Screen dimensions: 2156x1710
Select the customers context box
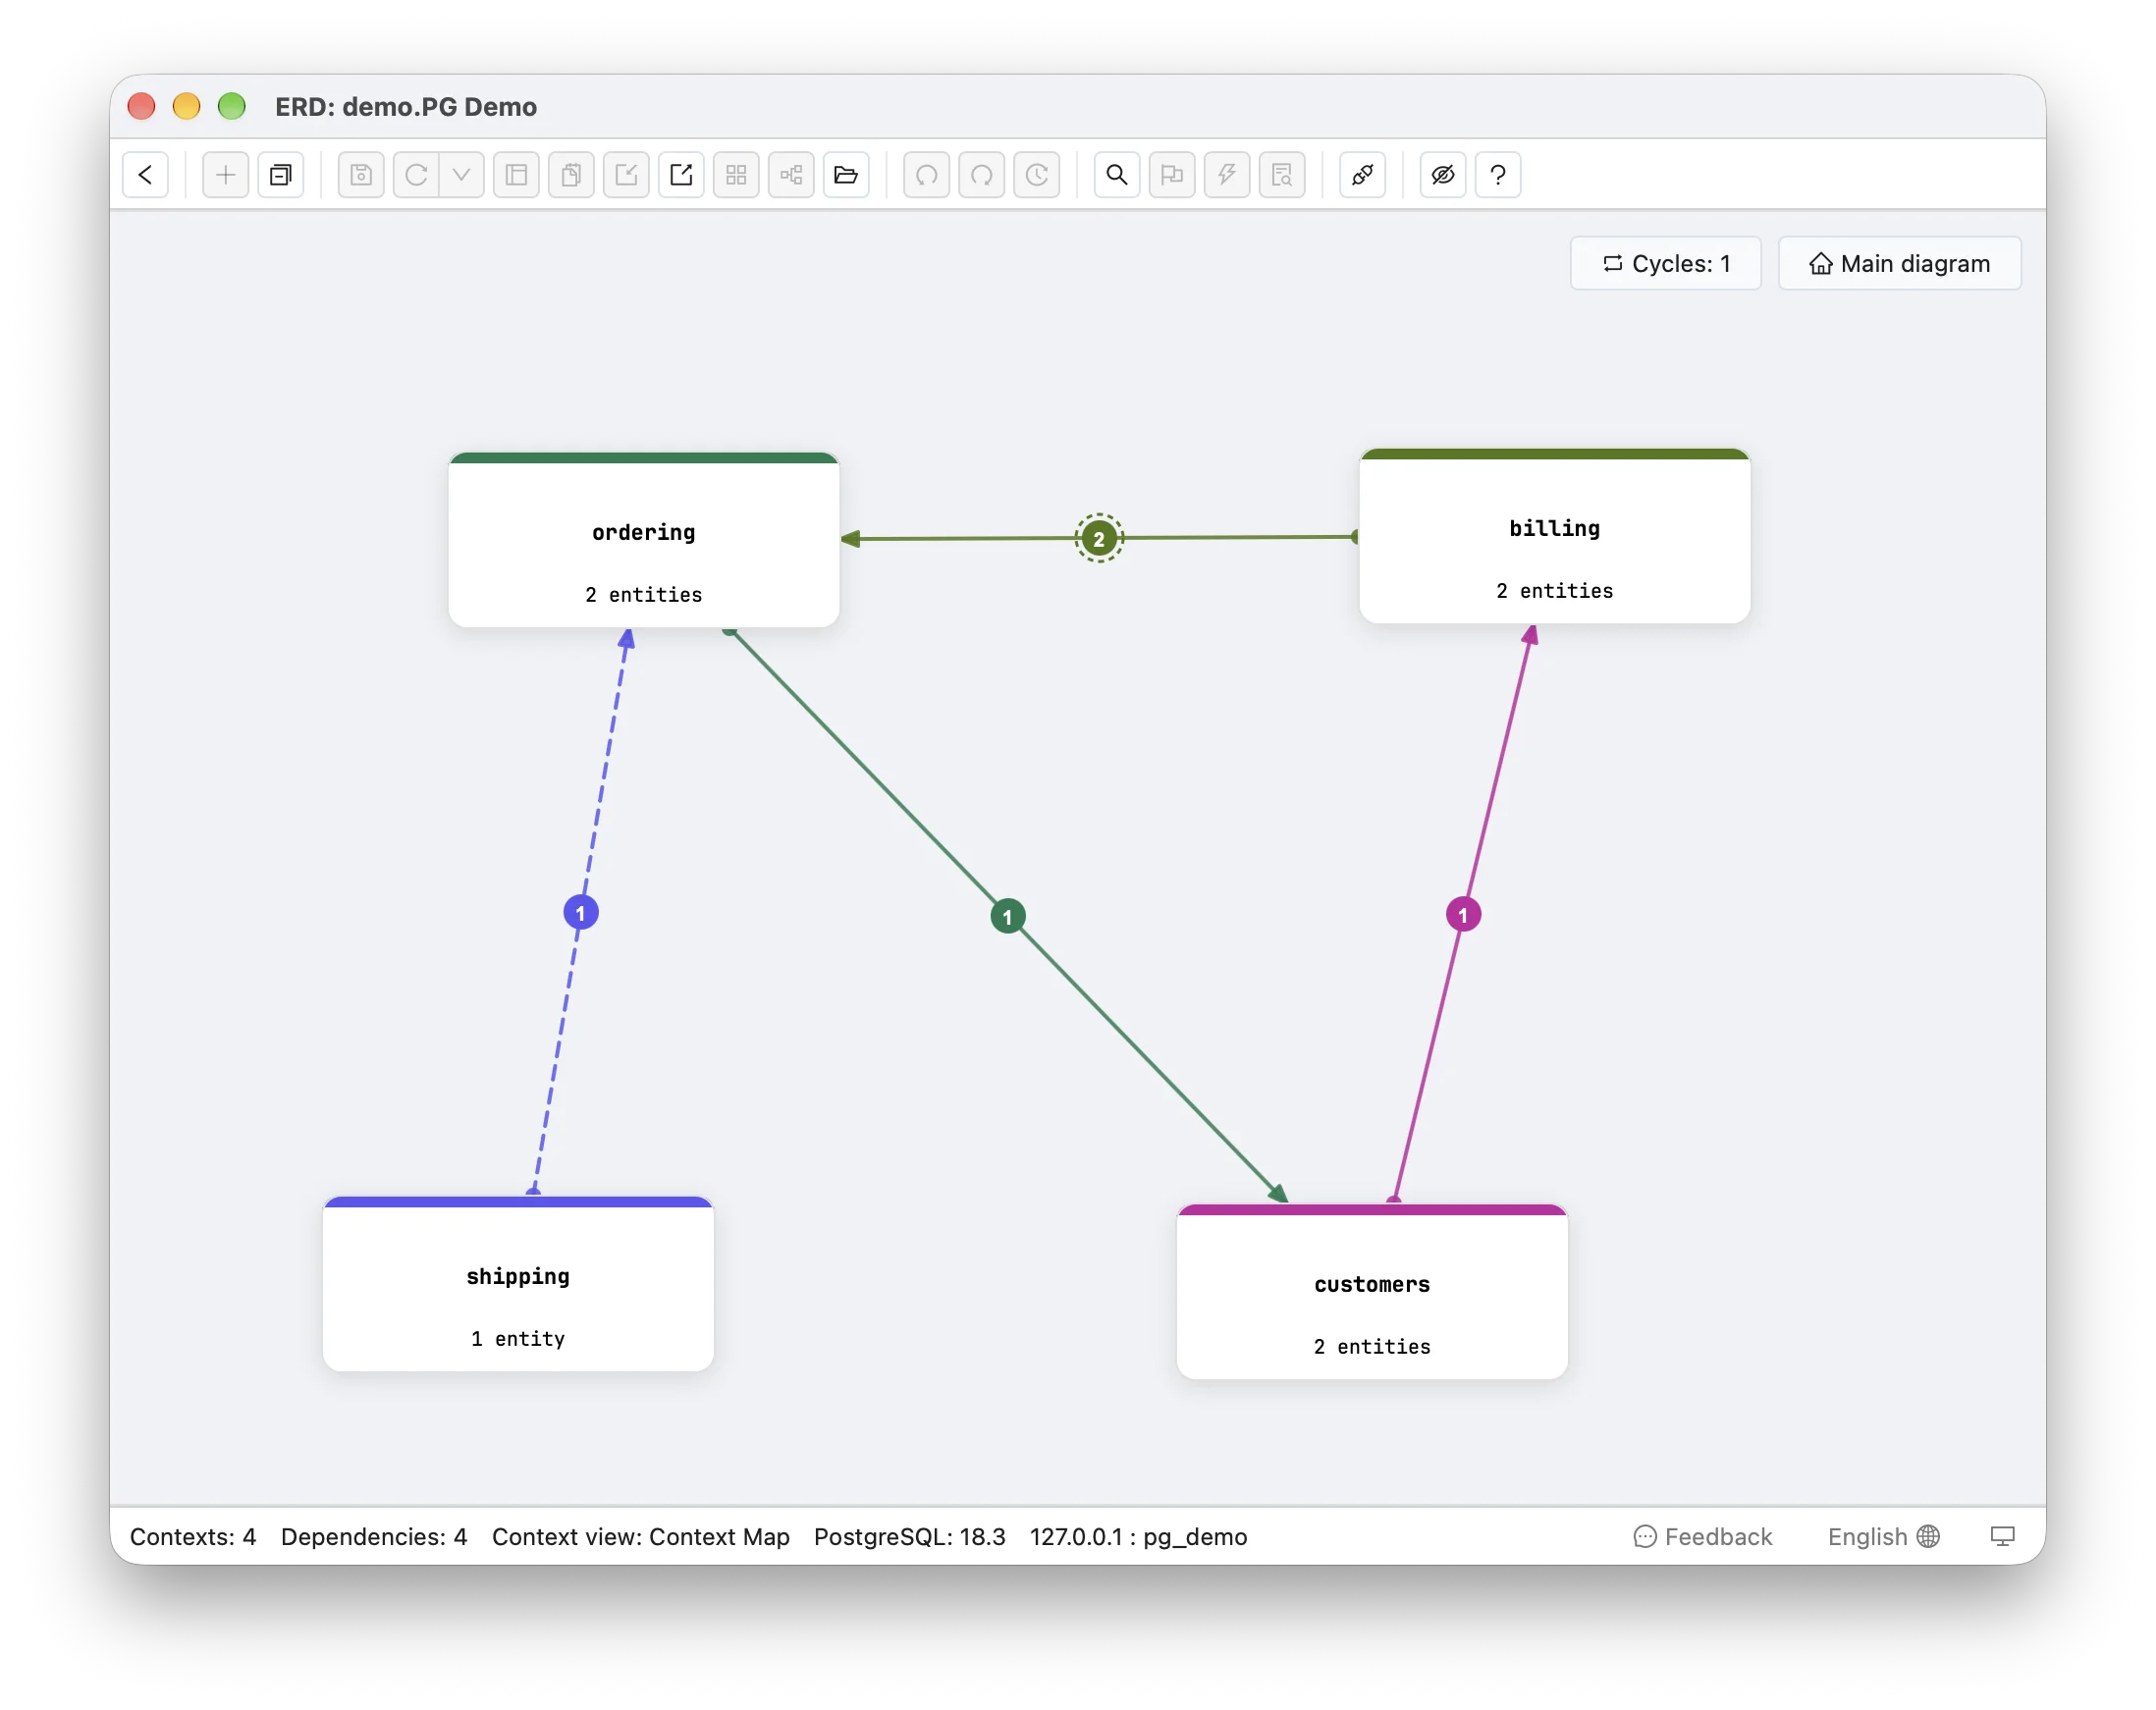coord(1372,1291)
